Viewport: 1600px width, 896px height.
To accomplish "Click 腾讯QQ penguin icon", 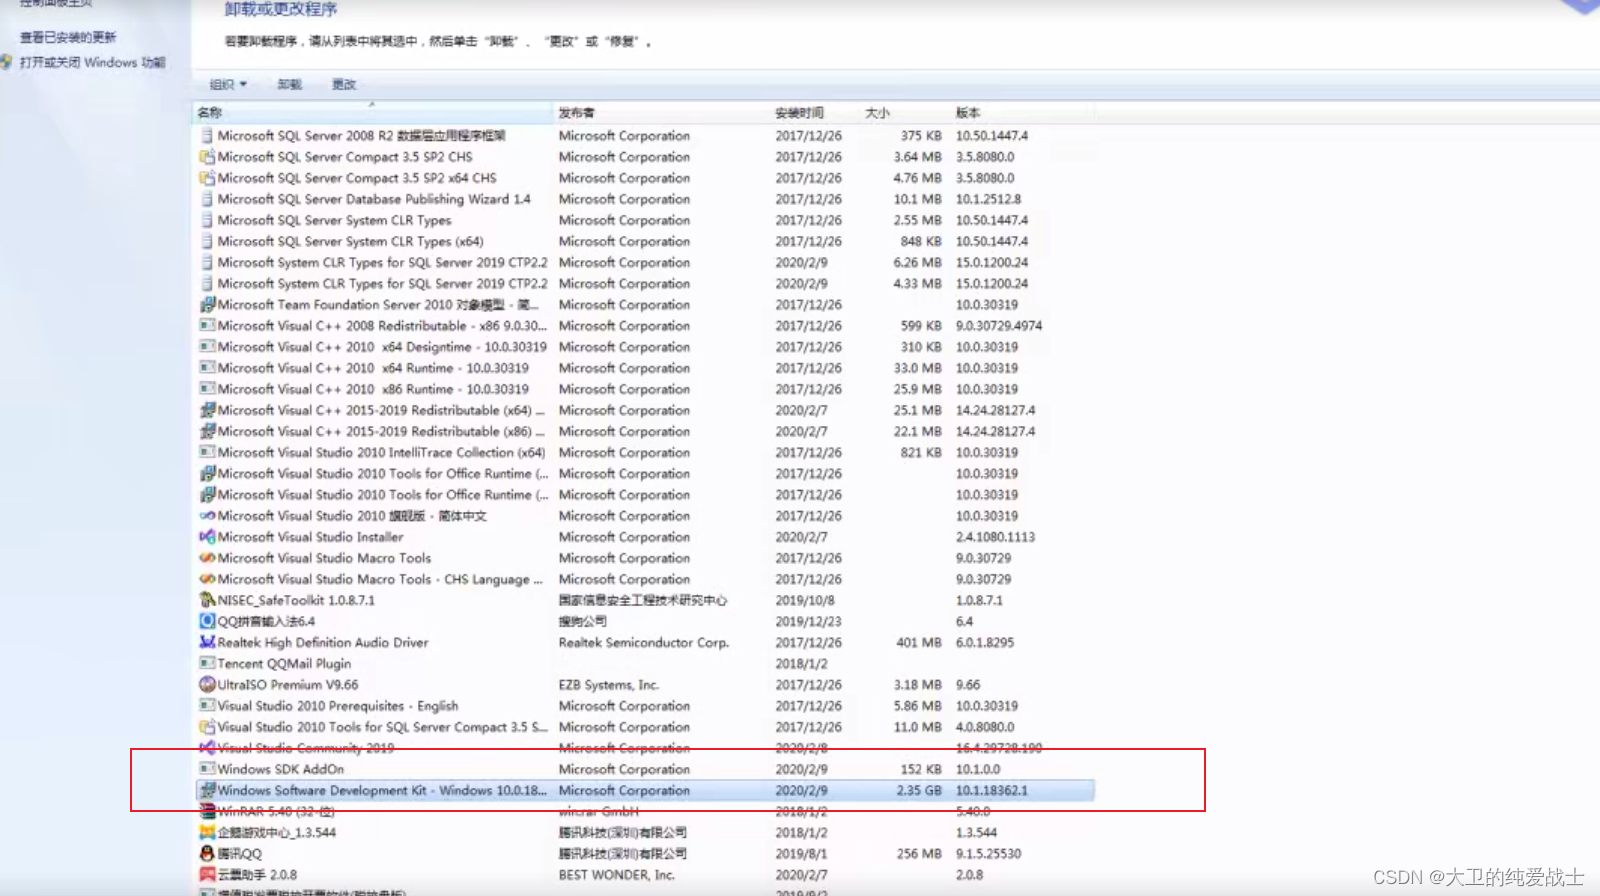I will [207, 854].
